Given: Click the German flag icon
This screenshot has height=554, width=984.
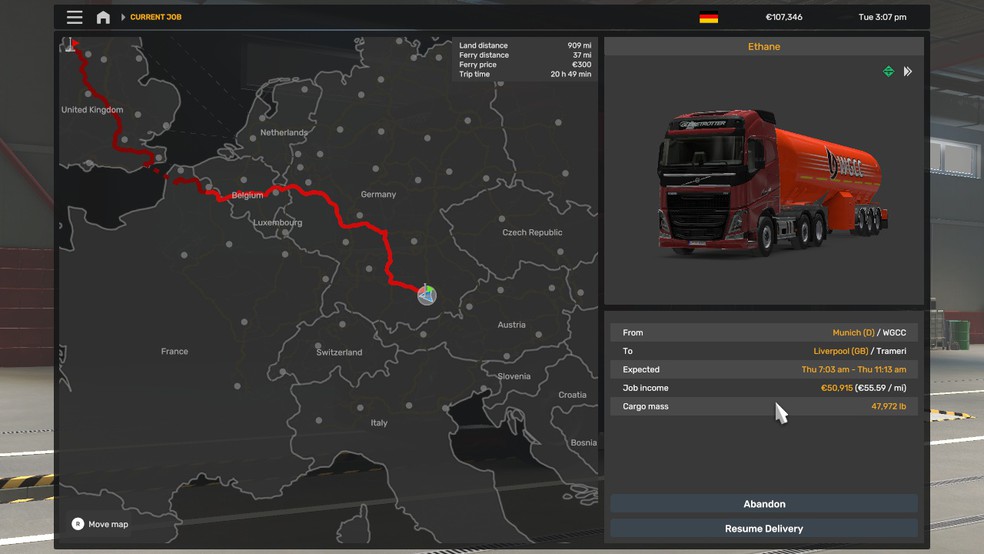Looking at the screenshot, I should 709,18.
